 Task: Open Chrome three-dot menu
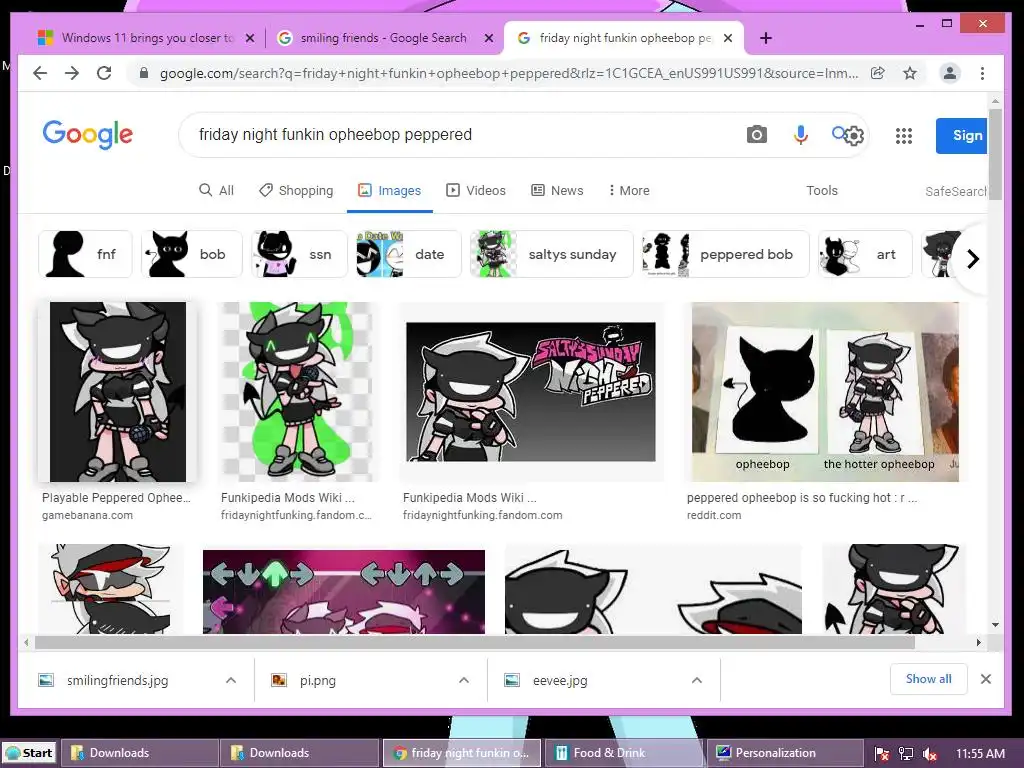(982, 73)
